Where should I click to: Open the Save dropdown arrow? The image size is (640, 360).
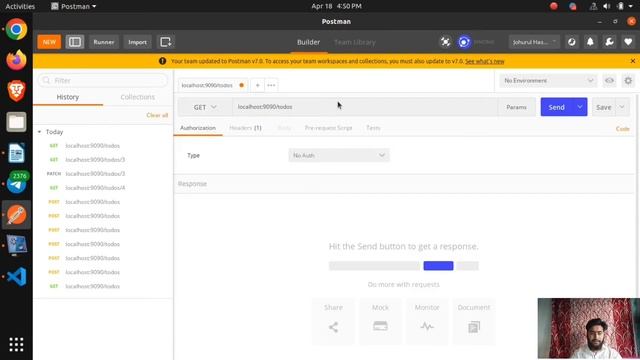point(622,107)
